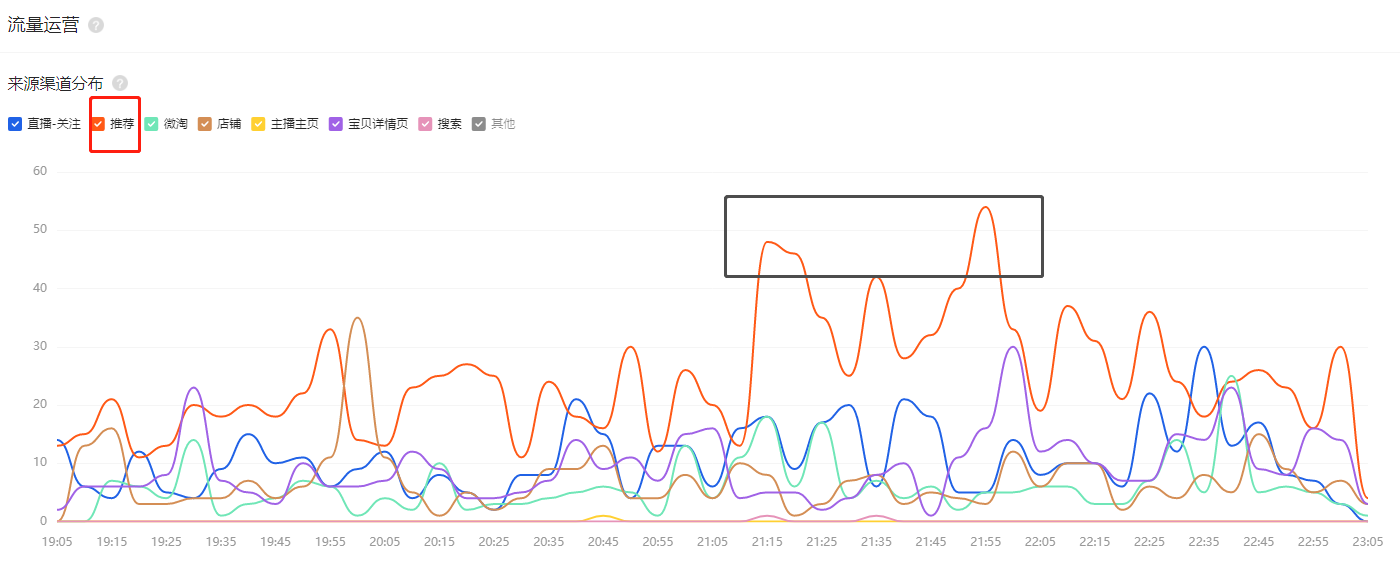Uncheck the pink 搜索 checkbox
The image size is (1400, 566).
[x=425, y=124]
